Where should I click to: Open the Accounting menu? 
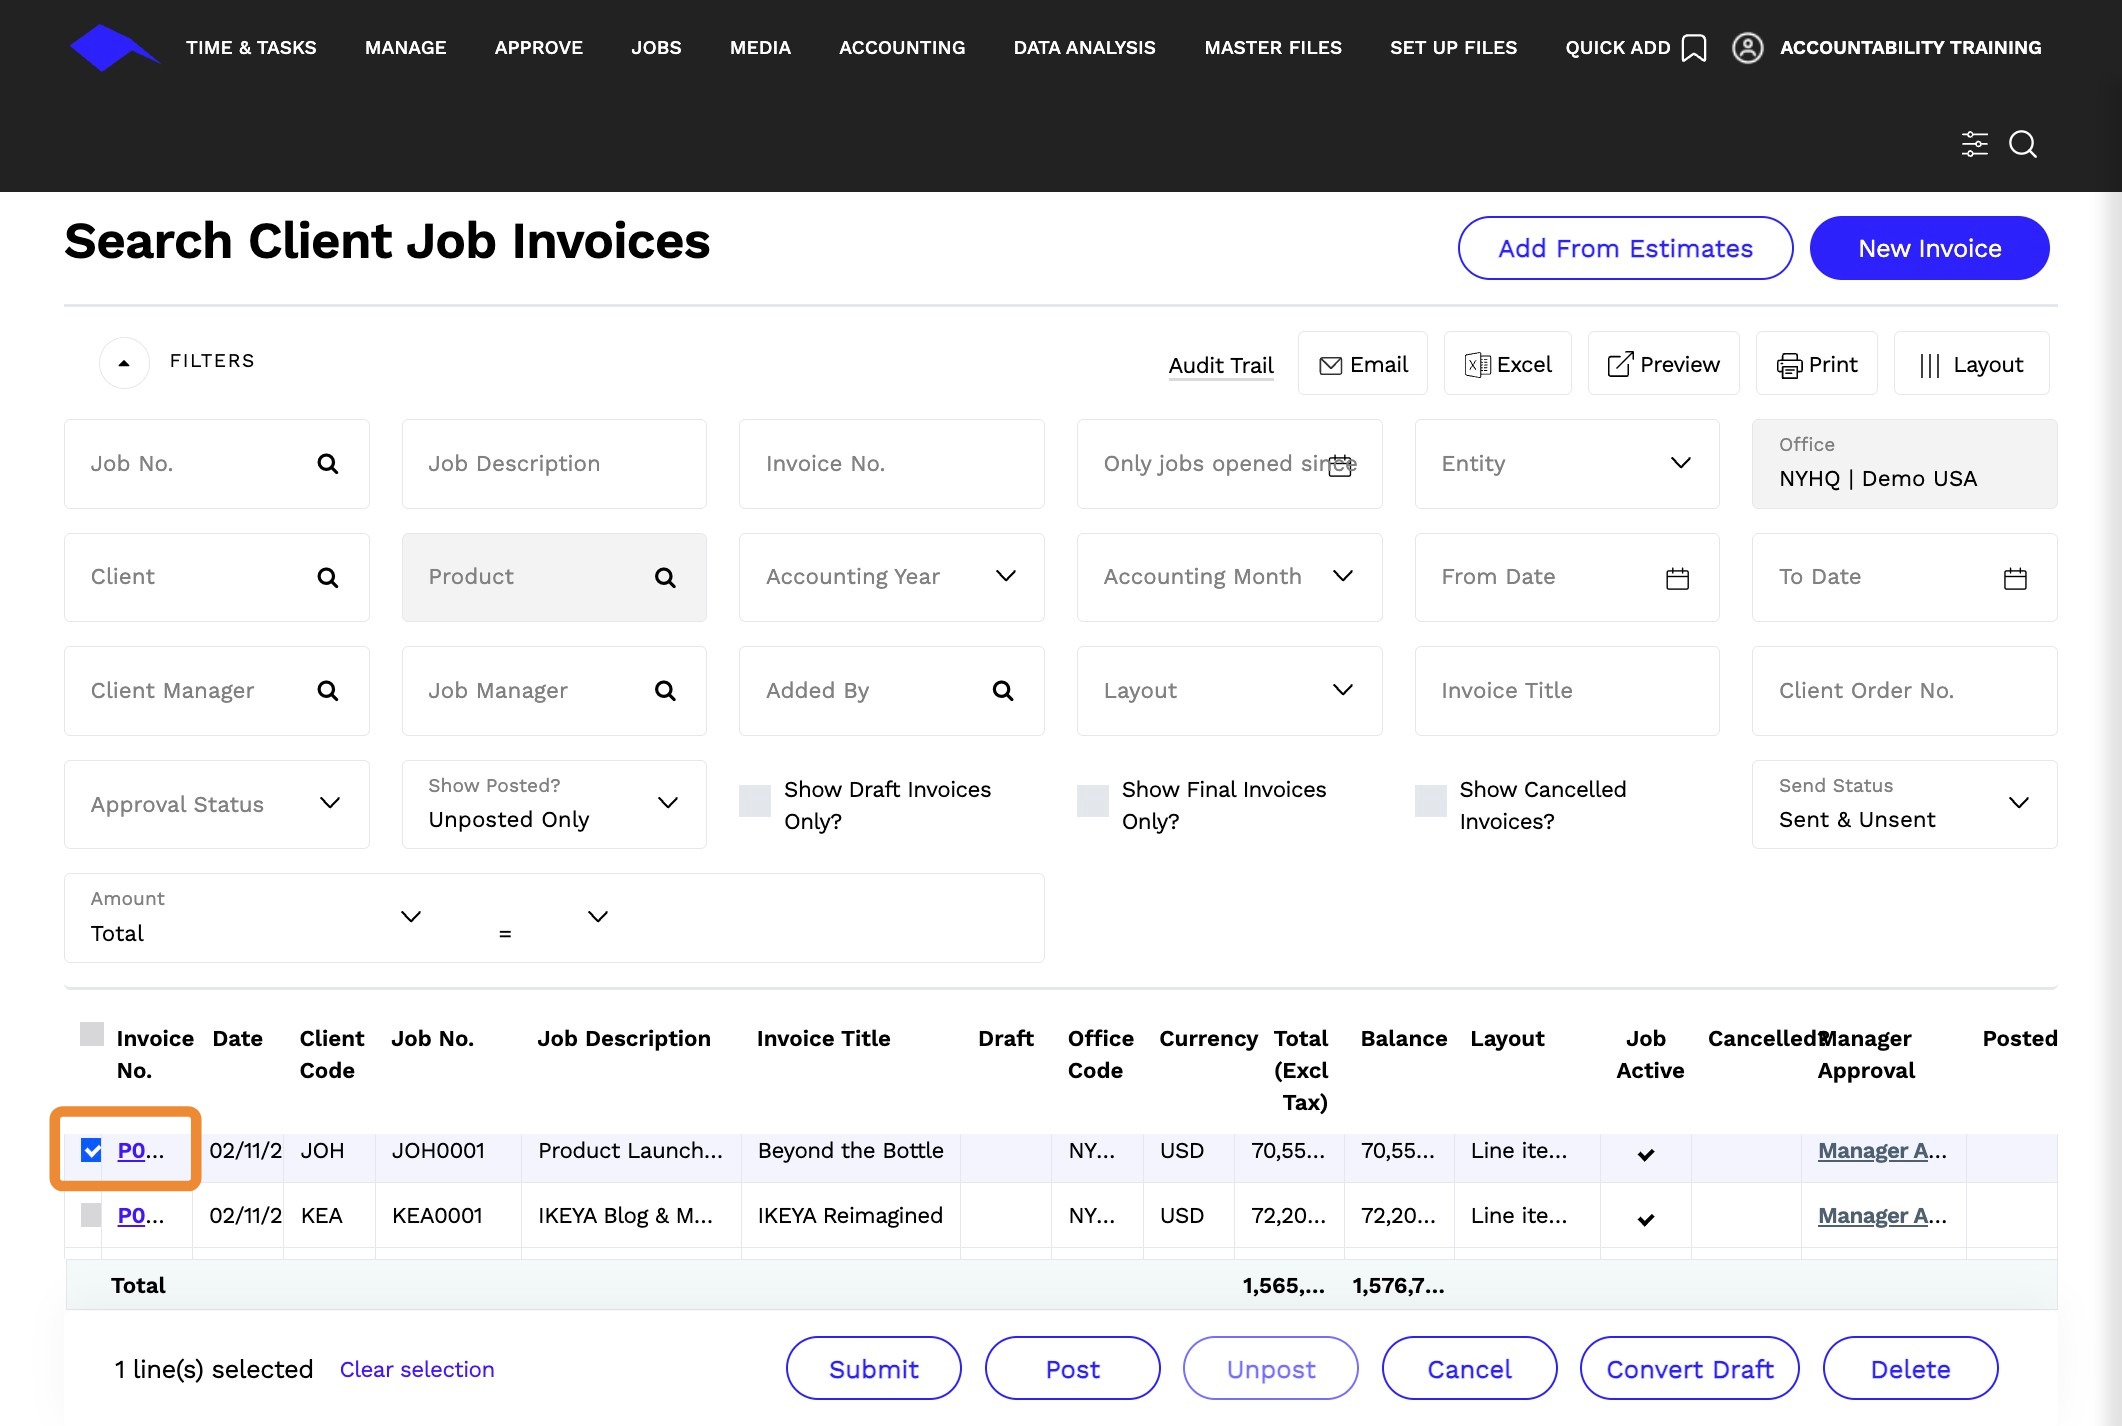click(x=901, y=48)
